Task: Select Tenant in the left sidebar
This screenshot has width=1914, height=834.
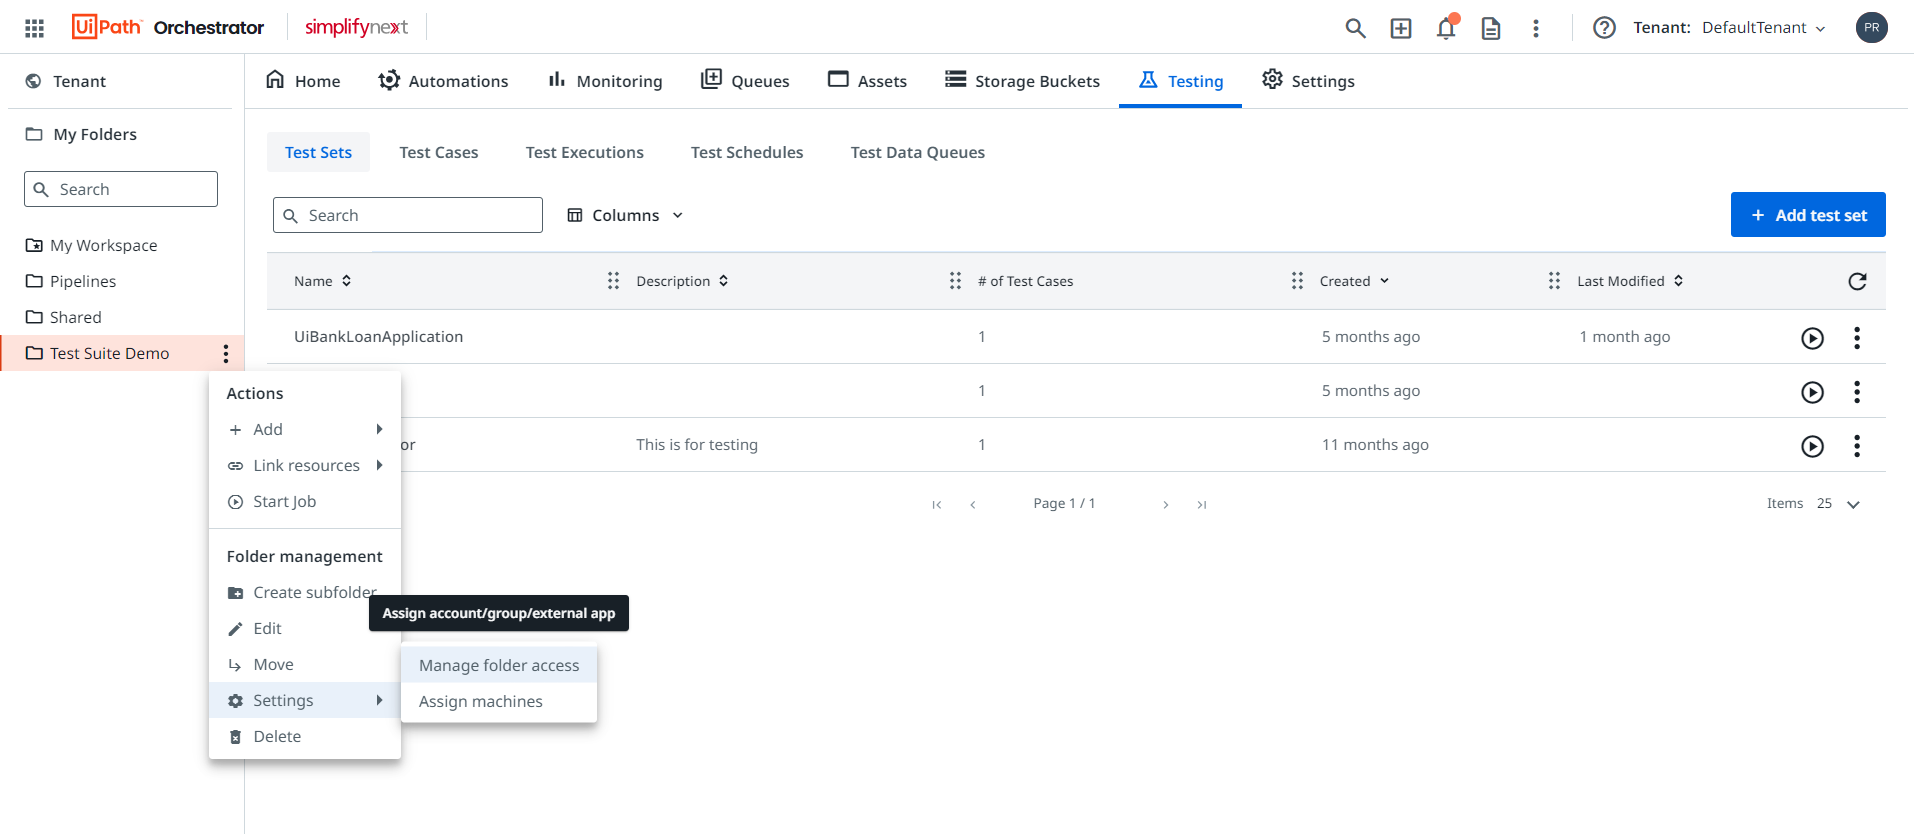Action: point(66,81)
